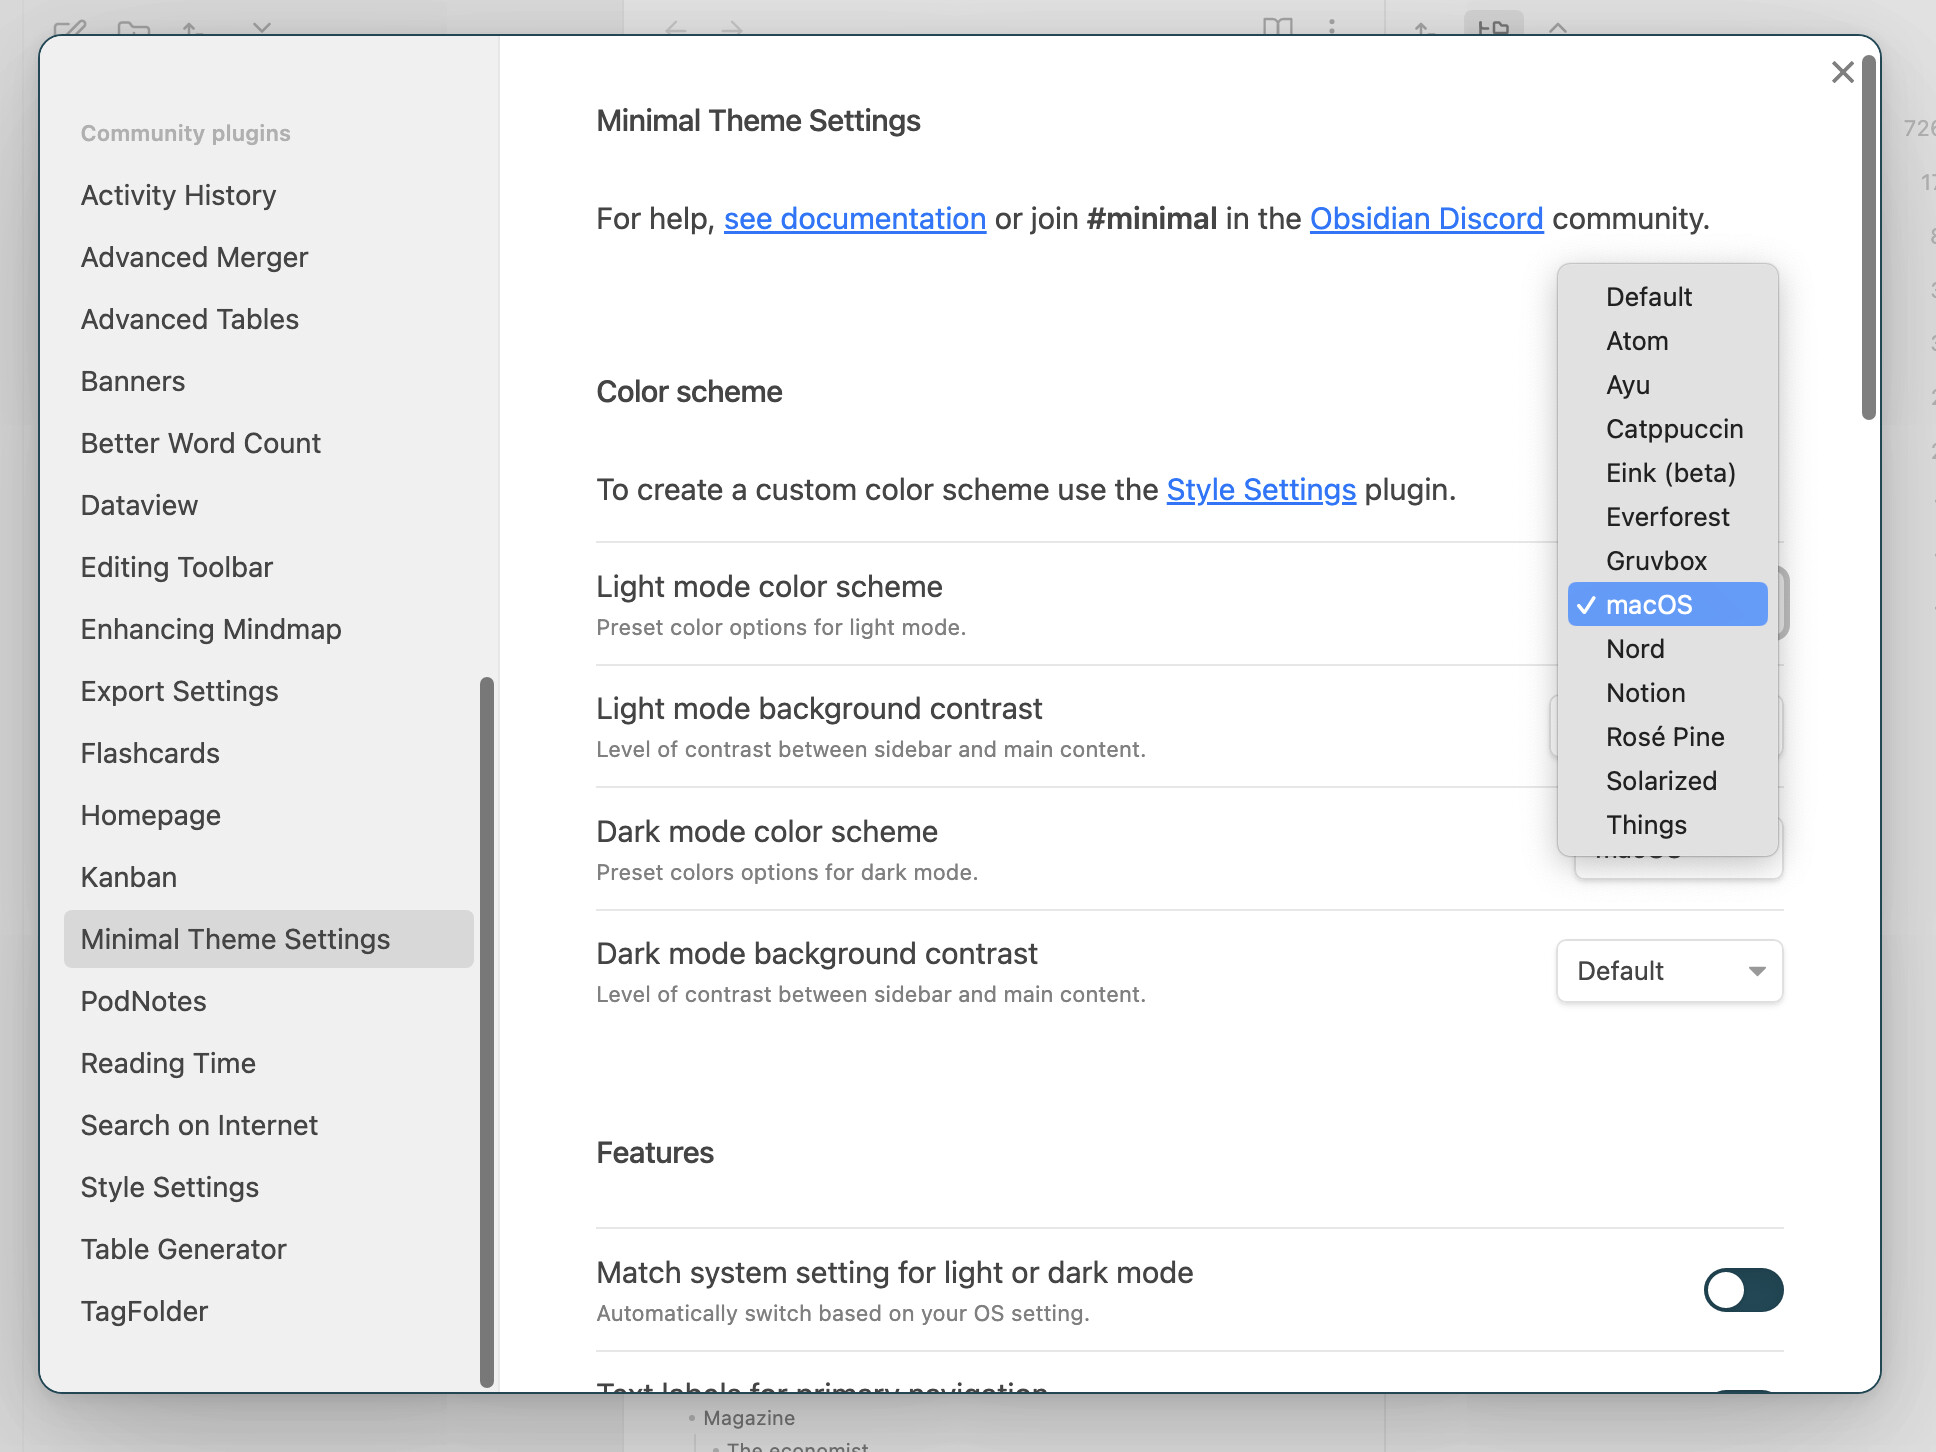Viewport: 1936px width, 1452px height.
Task: Select Gruvbox color scheme
Action: [1668, 561]
